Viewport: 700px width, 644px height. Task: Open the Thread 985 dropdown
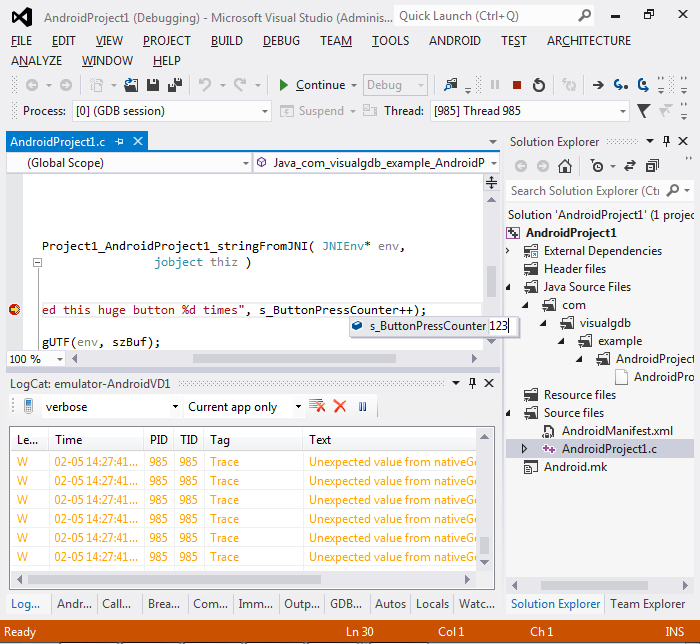click(622, 111)
